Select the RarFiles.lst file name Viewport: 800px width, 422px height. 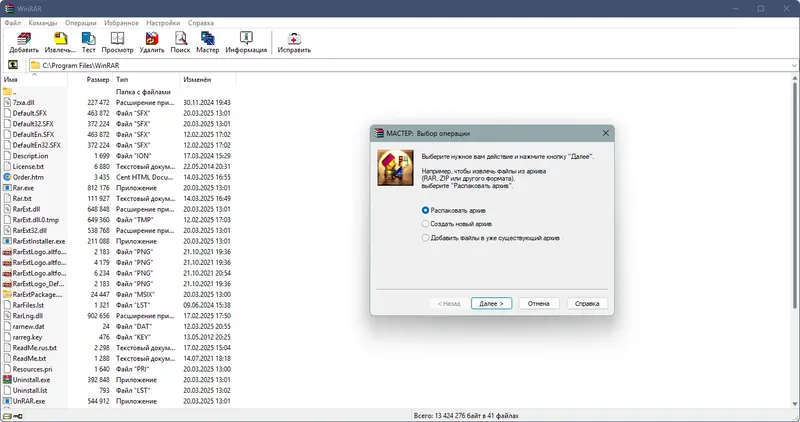[x=28, y=305]
